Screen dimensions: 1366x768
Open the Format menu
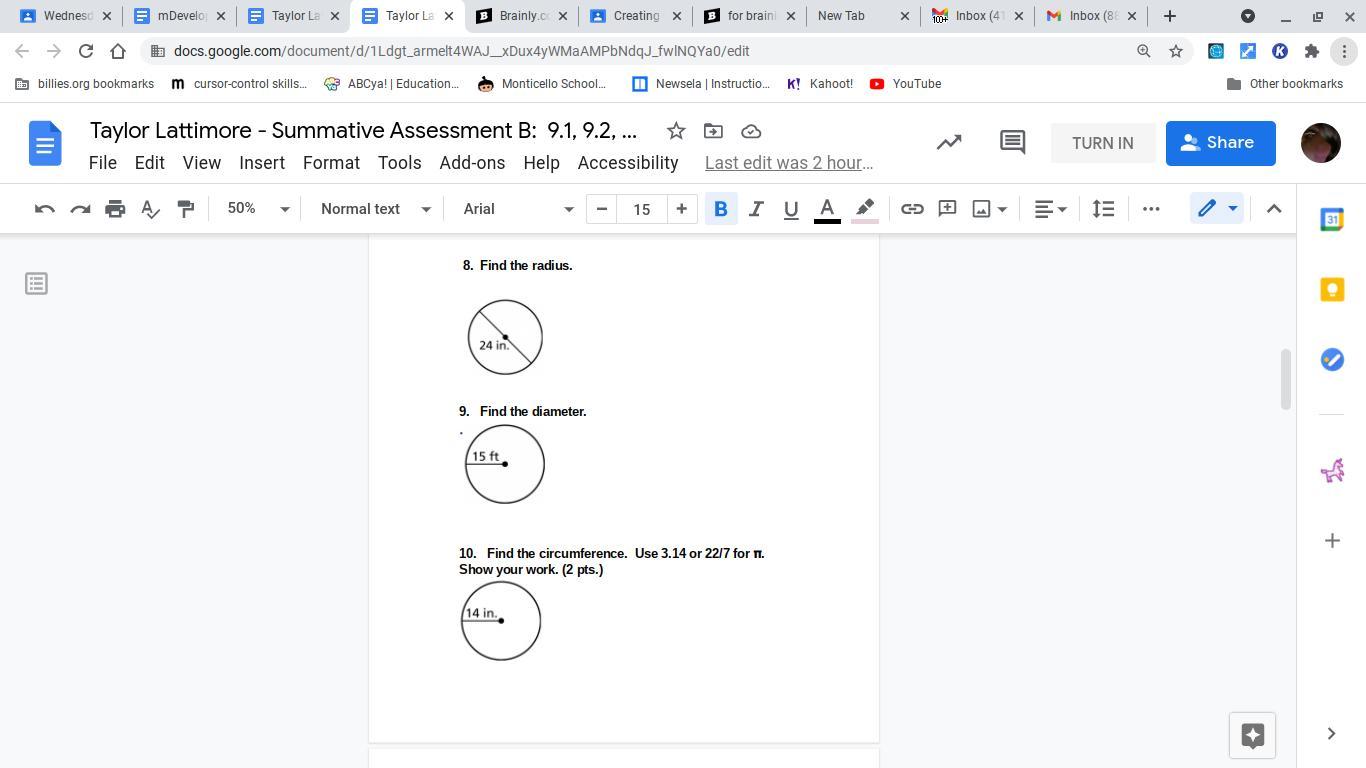coord(331,163)
